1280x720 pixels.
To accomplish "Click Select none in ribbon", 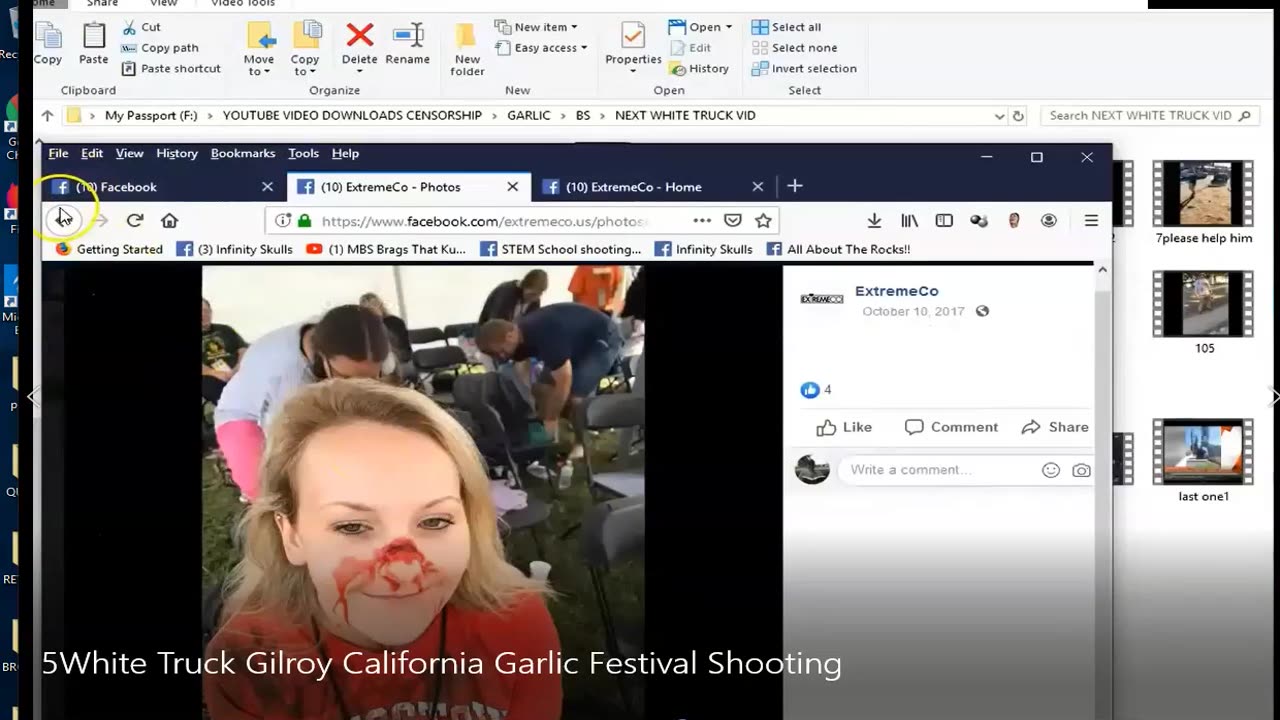I will tap(794, 48).
